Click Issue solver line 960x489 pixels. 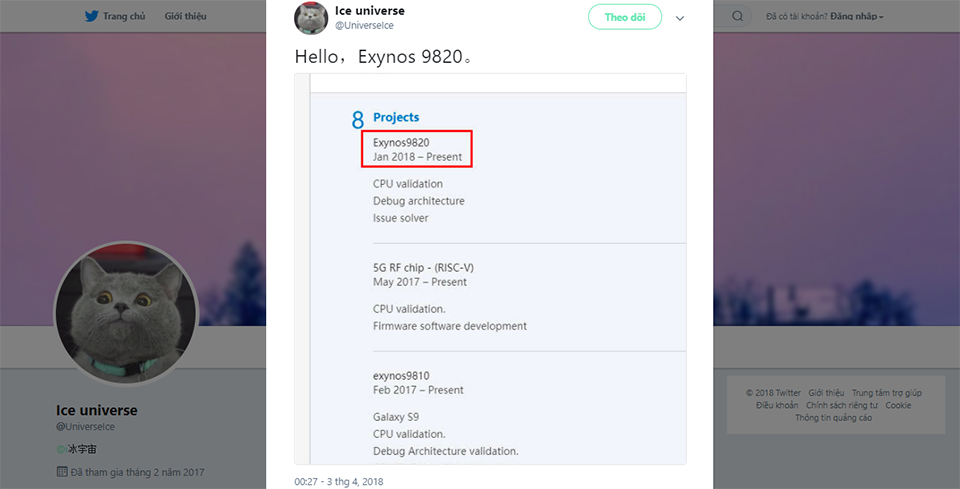[x=400, y=218]
